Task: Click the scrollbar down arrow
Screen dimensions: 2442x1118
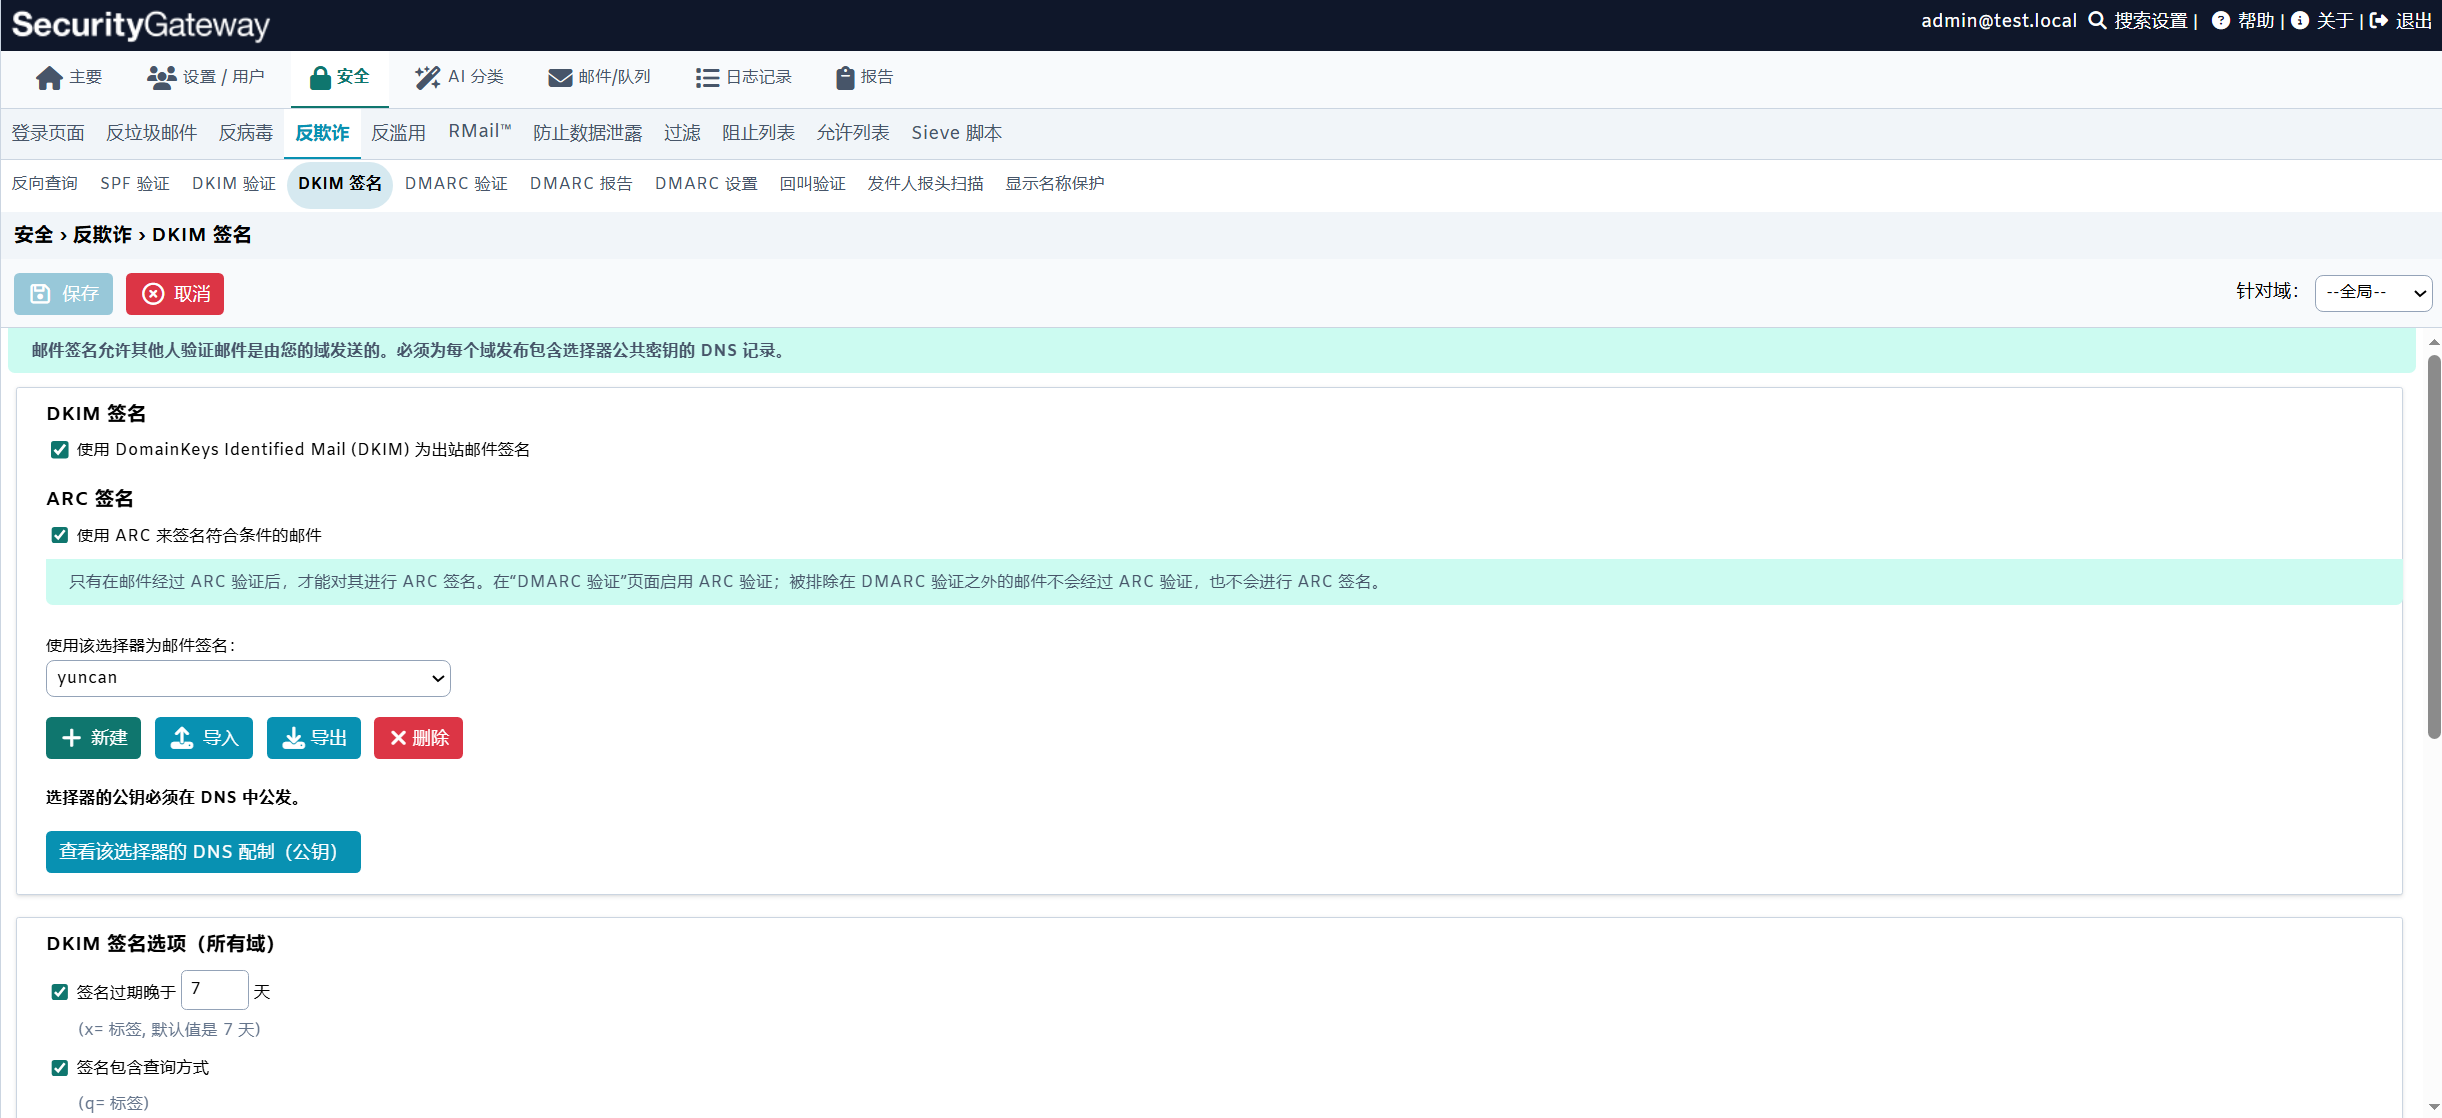Action: pos(2434,1107)
